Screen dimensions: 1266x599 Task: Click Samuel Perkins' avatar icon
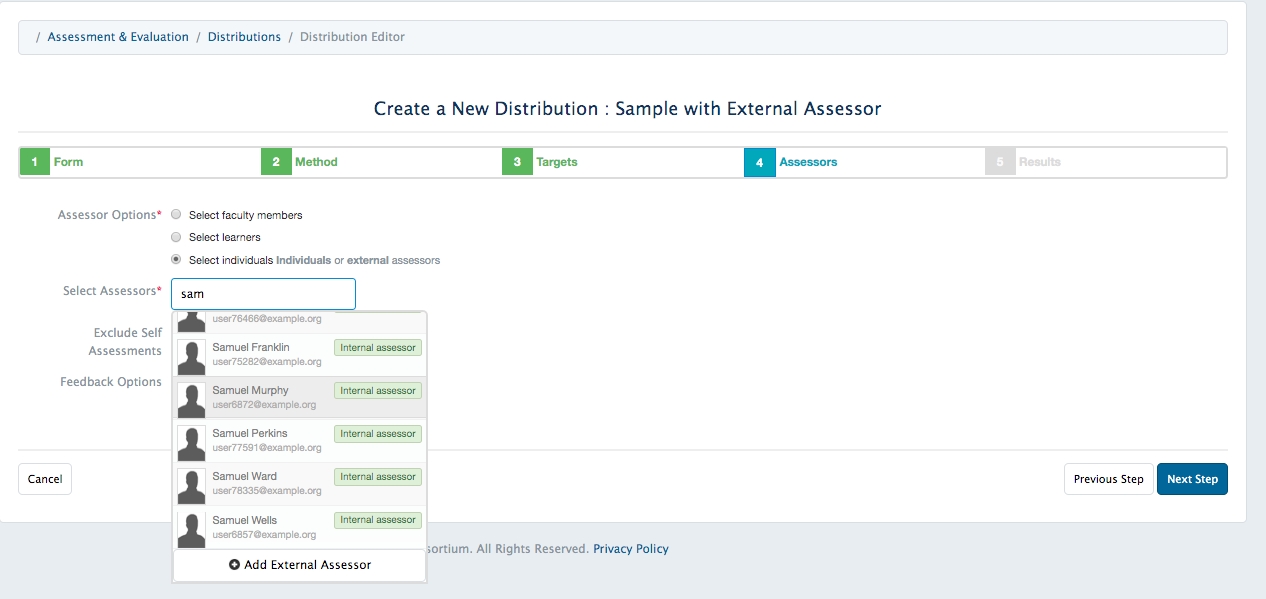pos(191,442)
